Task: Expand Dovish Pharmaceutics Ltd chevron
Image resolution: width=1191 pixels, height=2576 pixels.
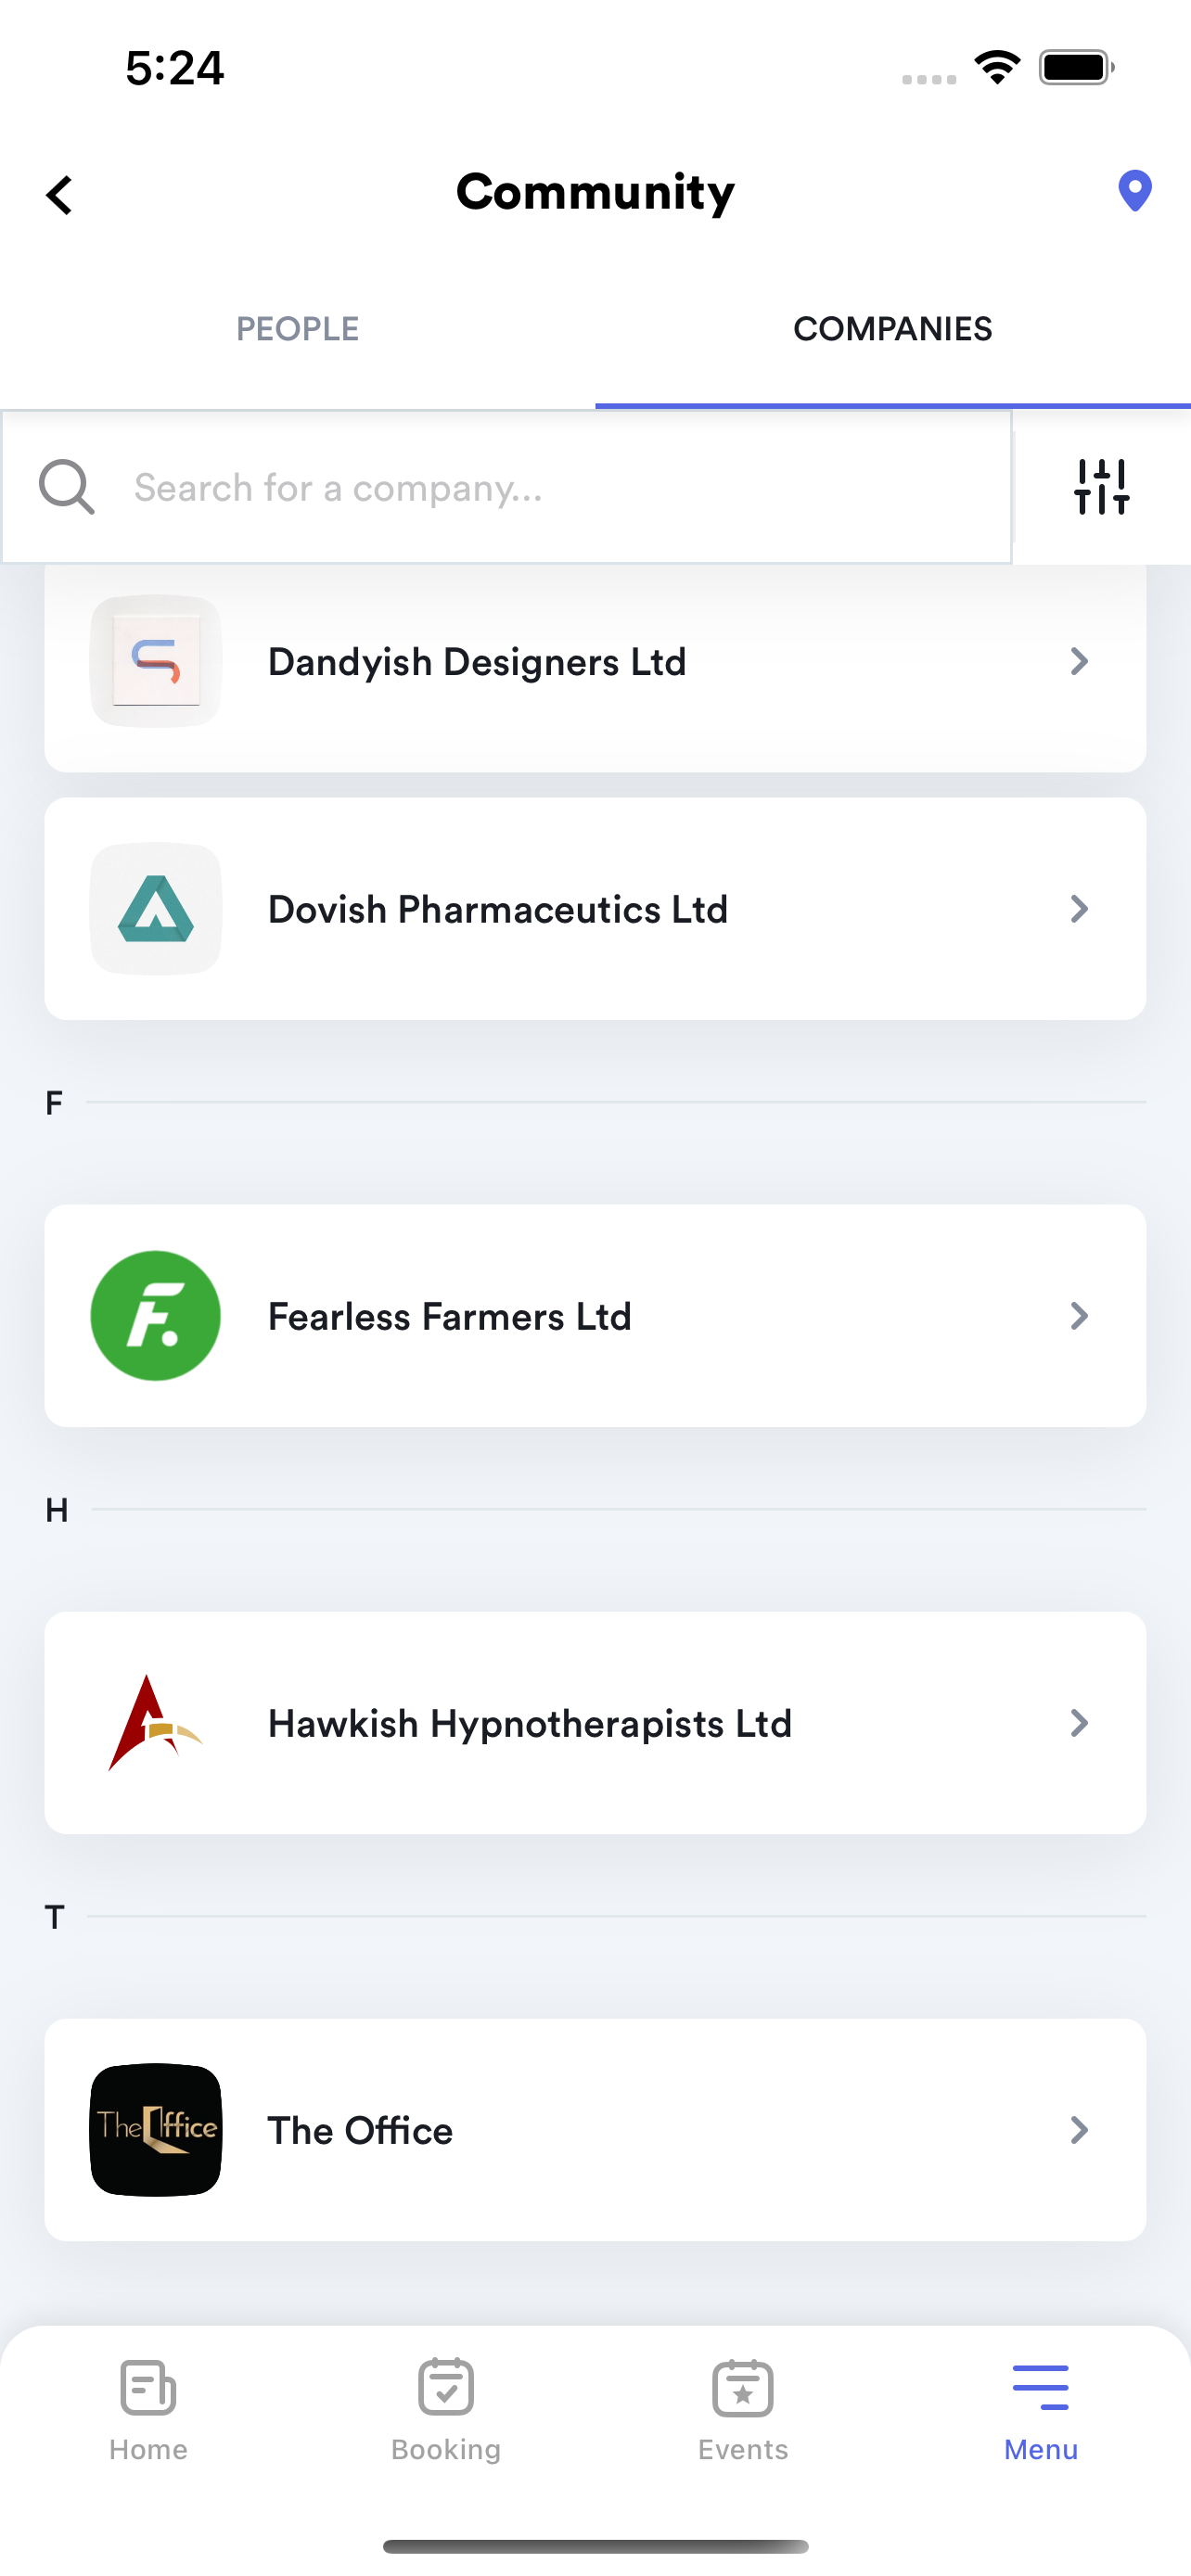Action: [1078, 909]
